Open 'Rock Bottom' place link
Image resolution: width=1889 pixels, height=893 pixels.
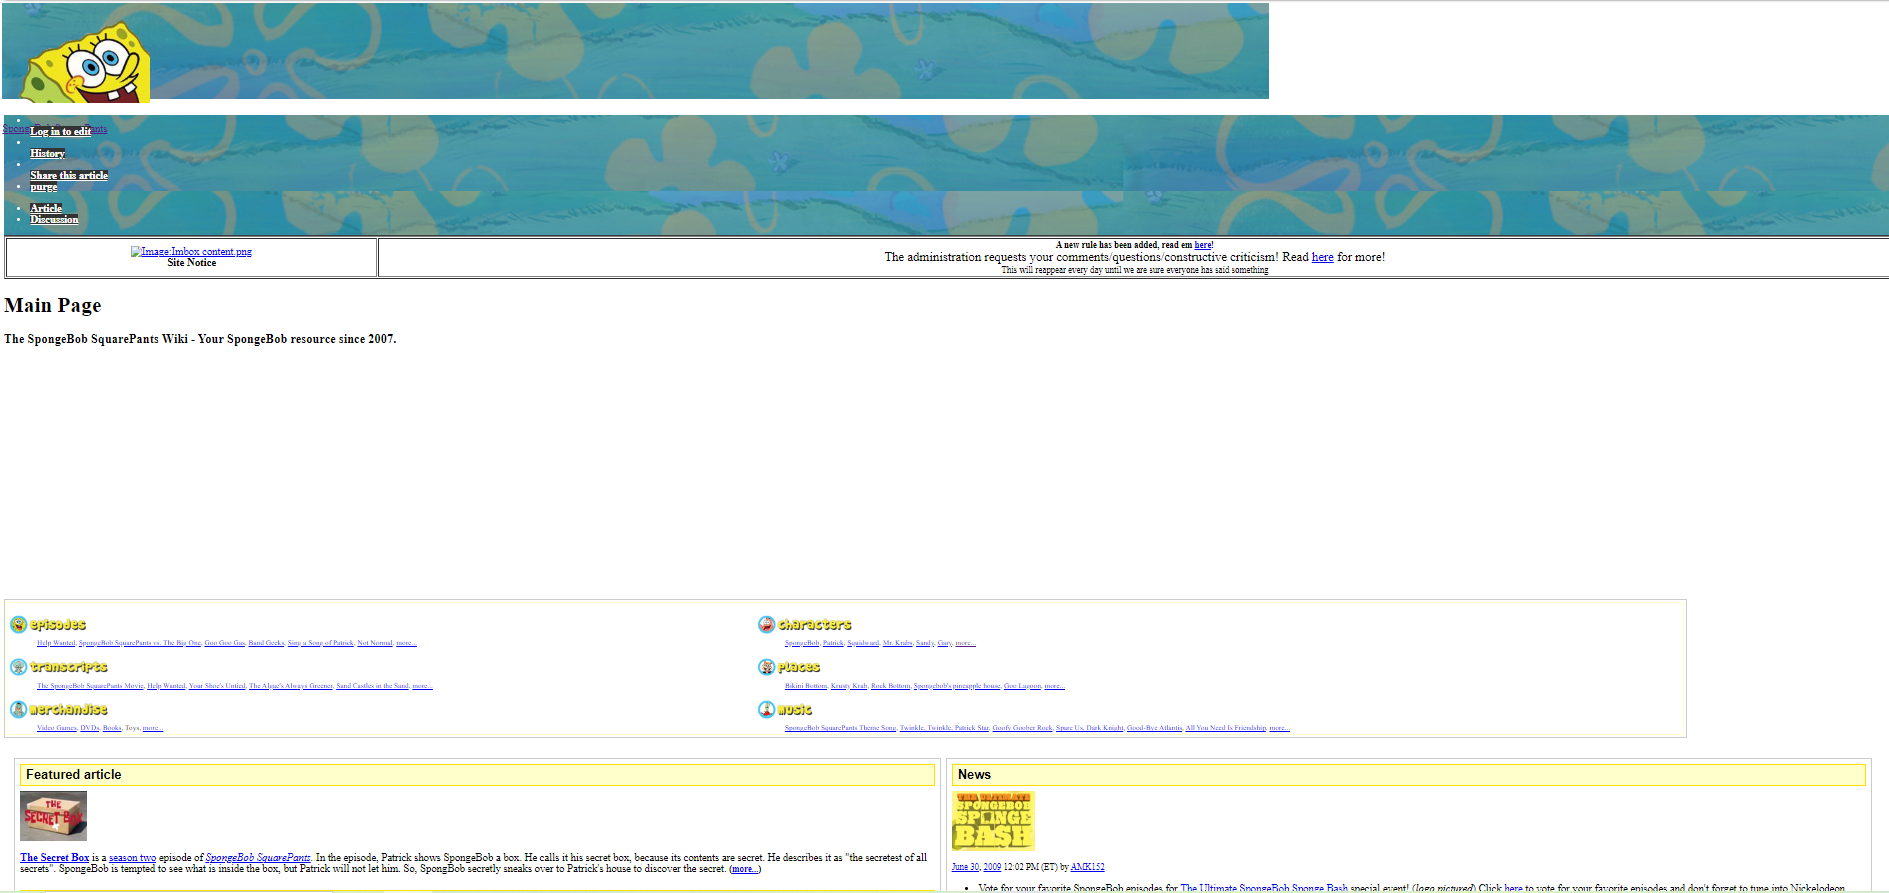pyautogui.click(x=890, y=686)
